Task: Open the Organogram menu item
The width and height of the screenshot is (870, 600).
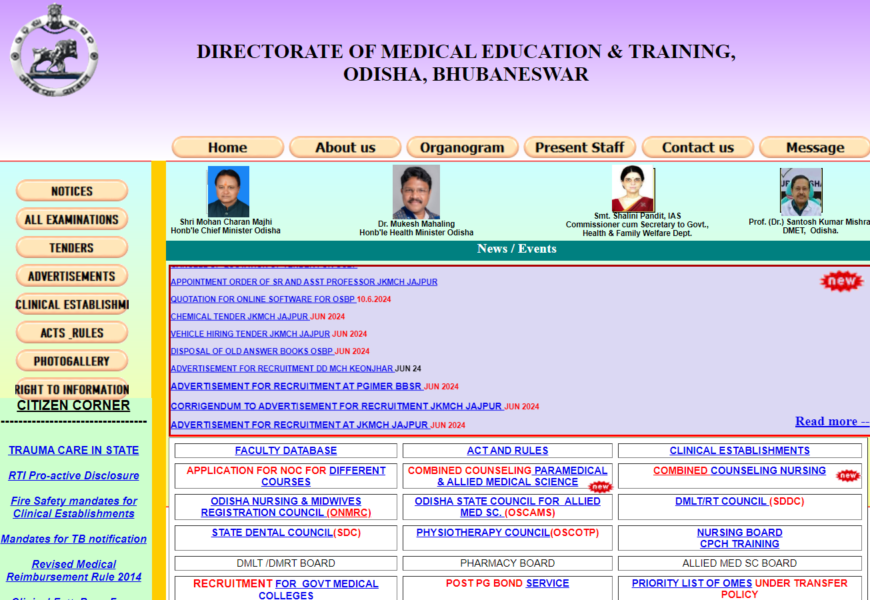Action: point(462,148)
